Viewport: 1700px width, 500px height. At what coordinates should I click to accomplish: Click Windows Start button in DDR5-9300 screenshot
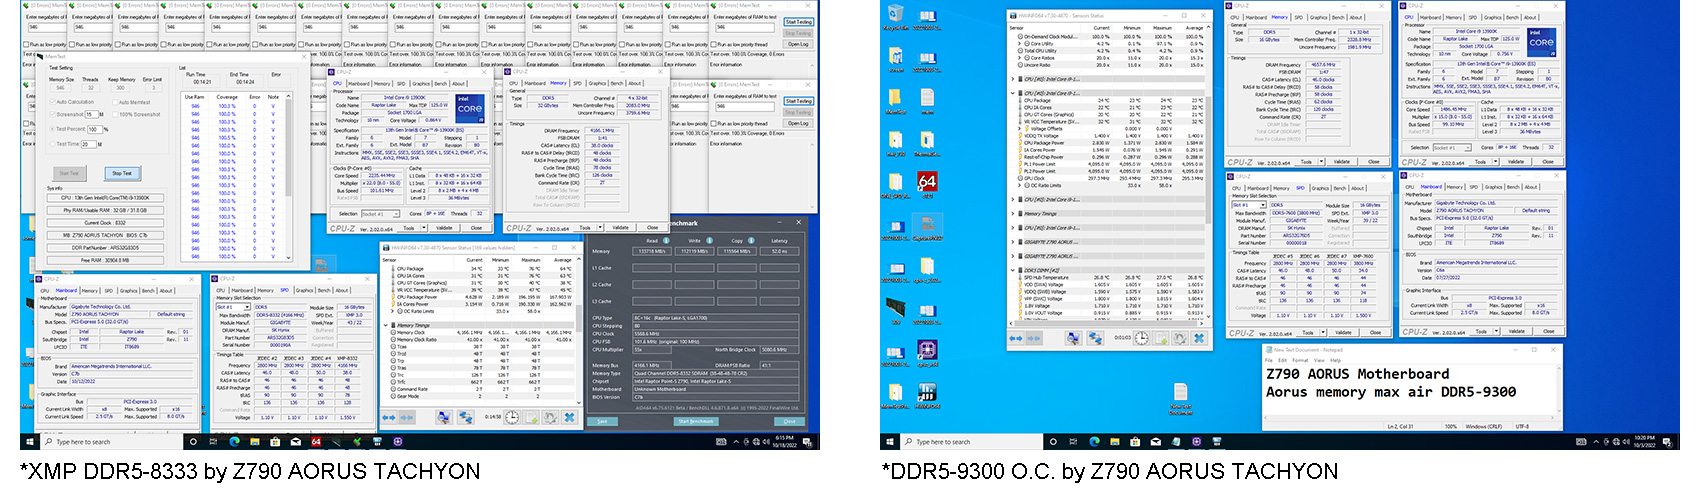pyautogui.click(x=890, y=441)
